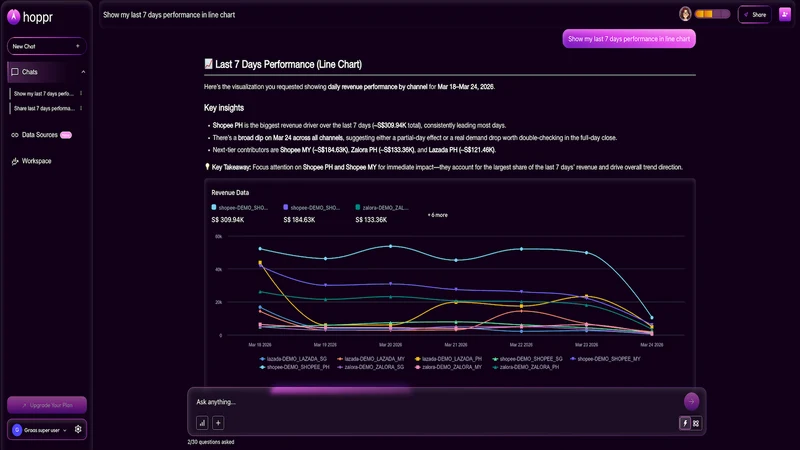
Task: Toggle shopee-DEMO_SHOPEE_PH legend series
Action: coord(294,367)
